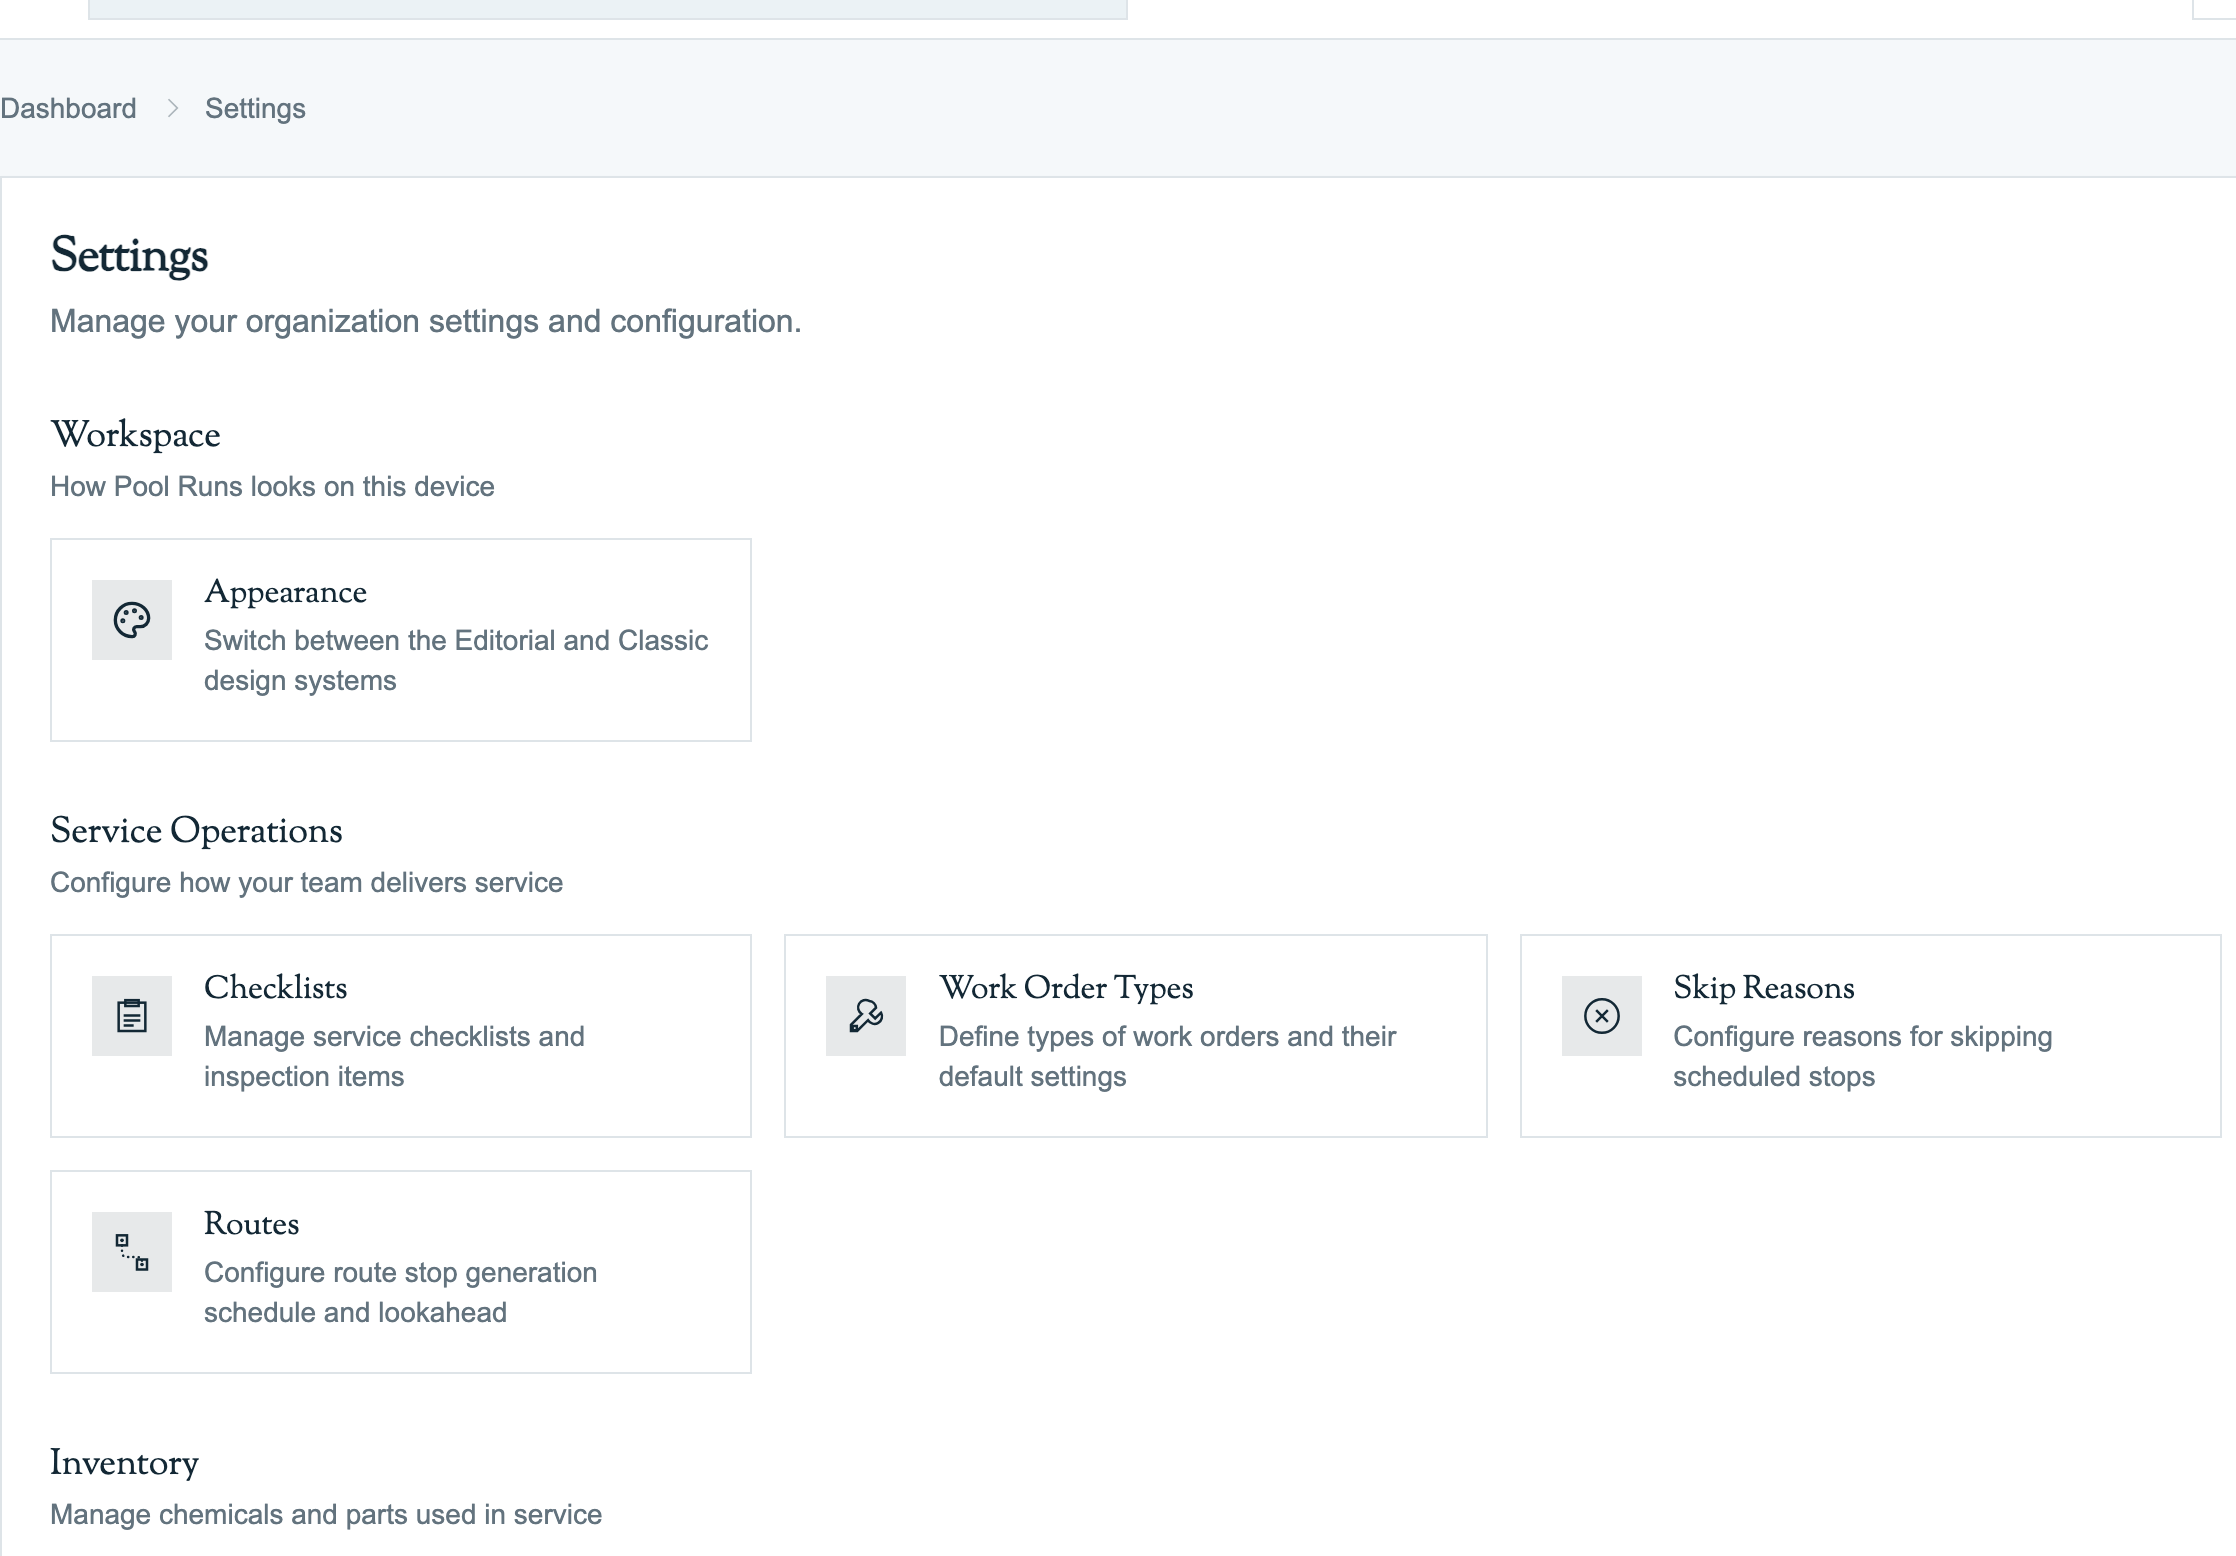Click the main Settings page title
Image resolution: width=2236 pixels, height=1556 pixels.
(x=130, y=256)
